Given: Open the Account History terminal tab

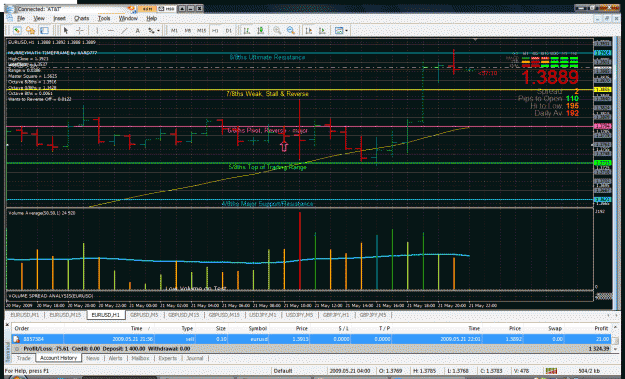Looking at the screenshot, I should (x=59, y=358).
